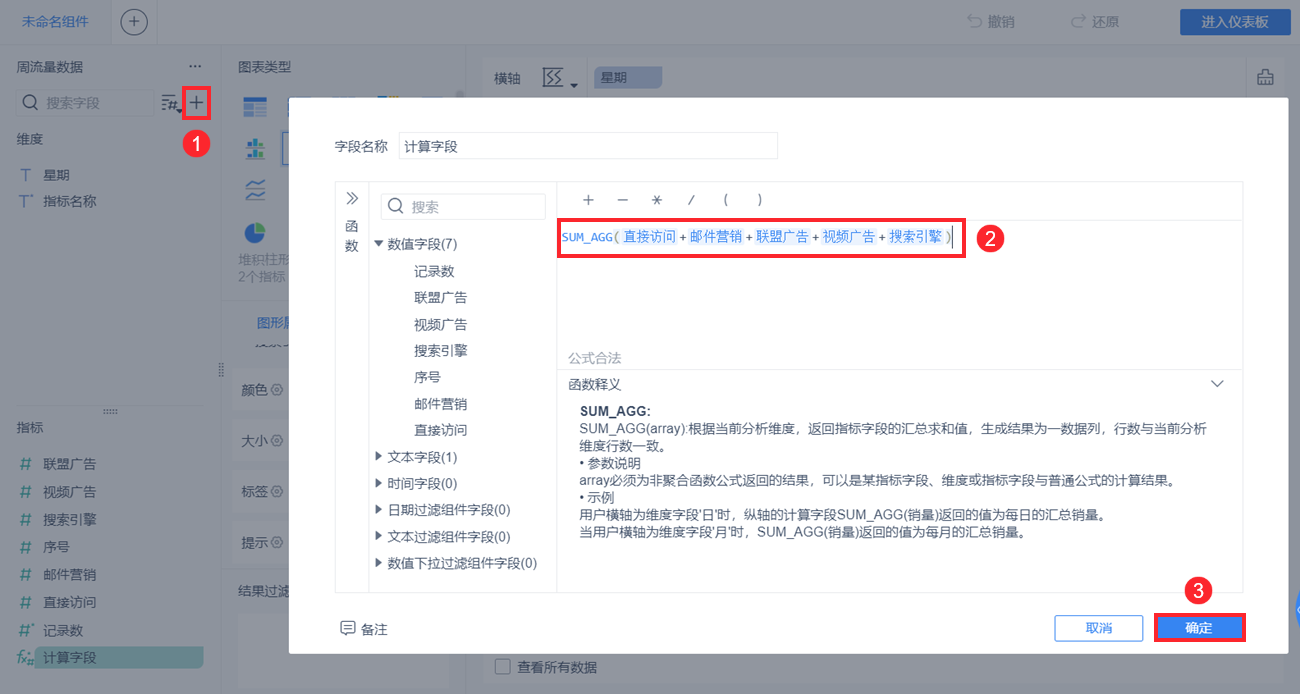Click the 进入仪表板 button
1300x694 pixels.
(1235, 22)
